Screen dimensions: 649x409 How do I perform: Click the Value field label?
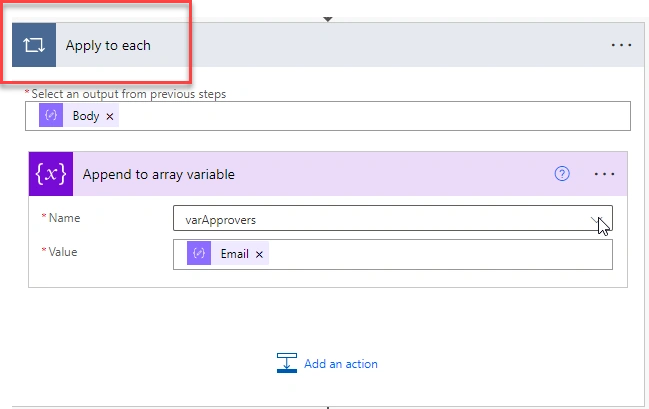coord(62,252)
